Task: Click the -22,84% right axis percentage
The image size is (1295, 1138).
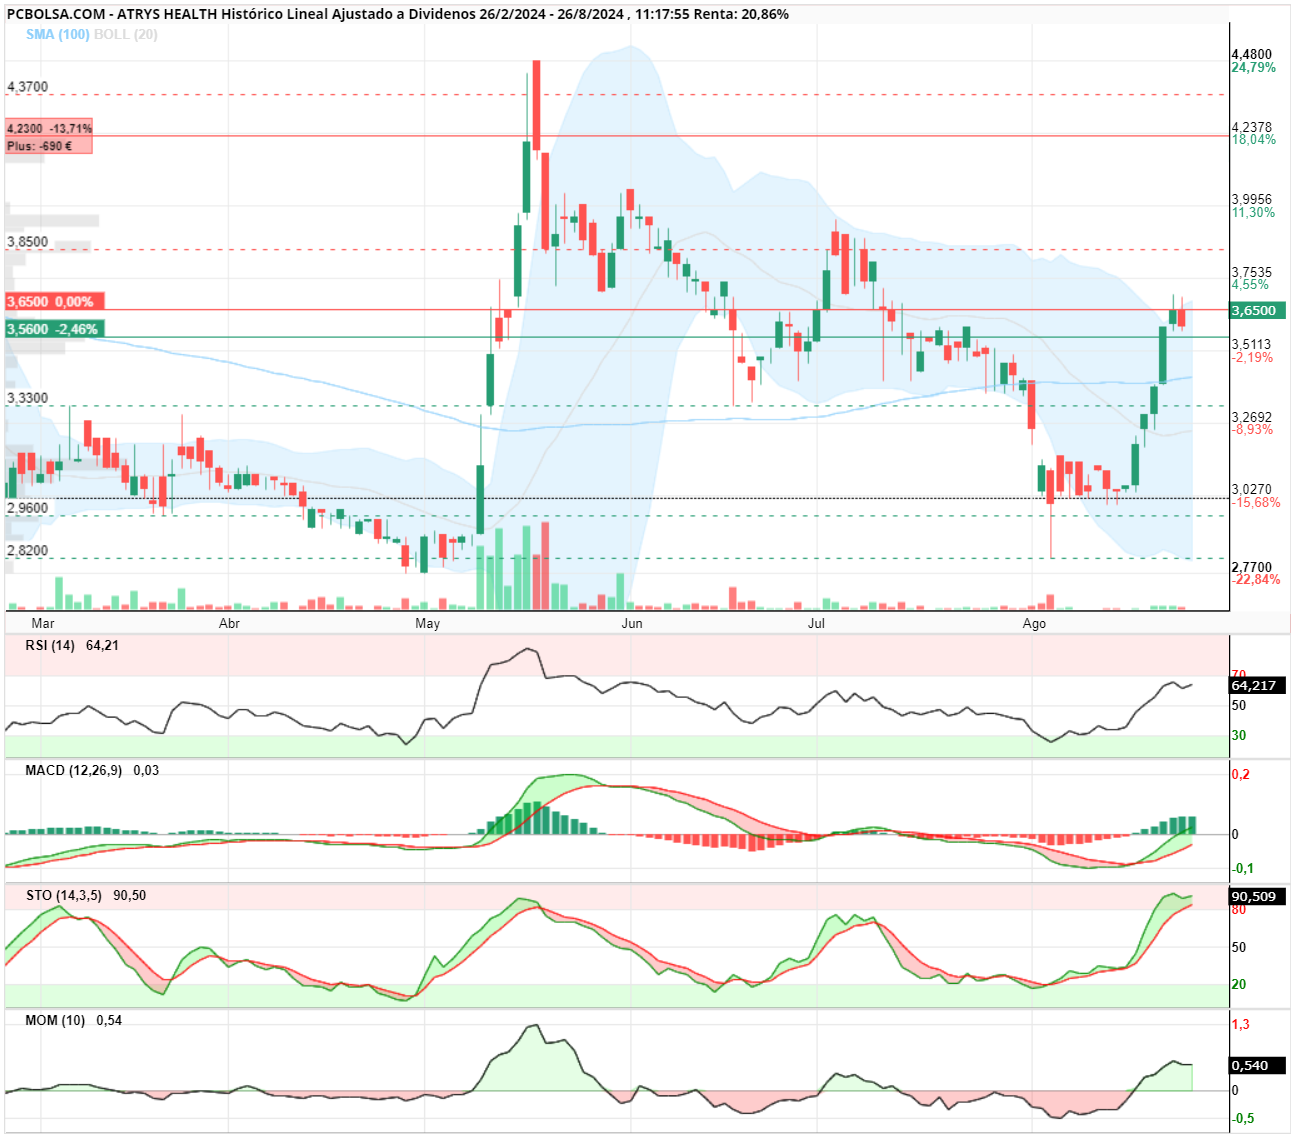Action: click(1256, 580)
